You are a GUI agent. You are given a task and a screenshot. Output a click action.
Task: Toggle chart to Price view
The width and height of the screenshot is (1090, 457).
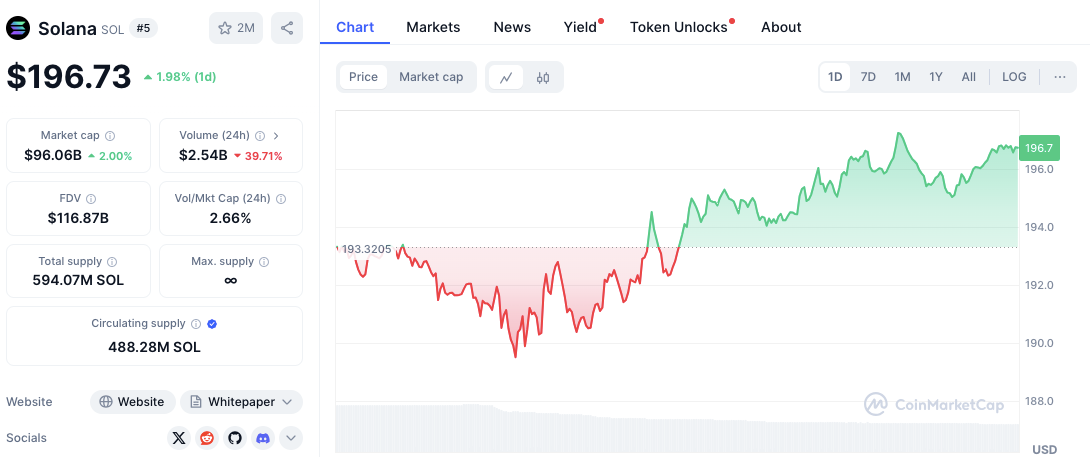coord(363,77)
